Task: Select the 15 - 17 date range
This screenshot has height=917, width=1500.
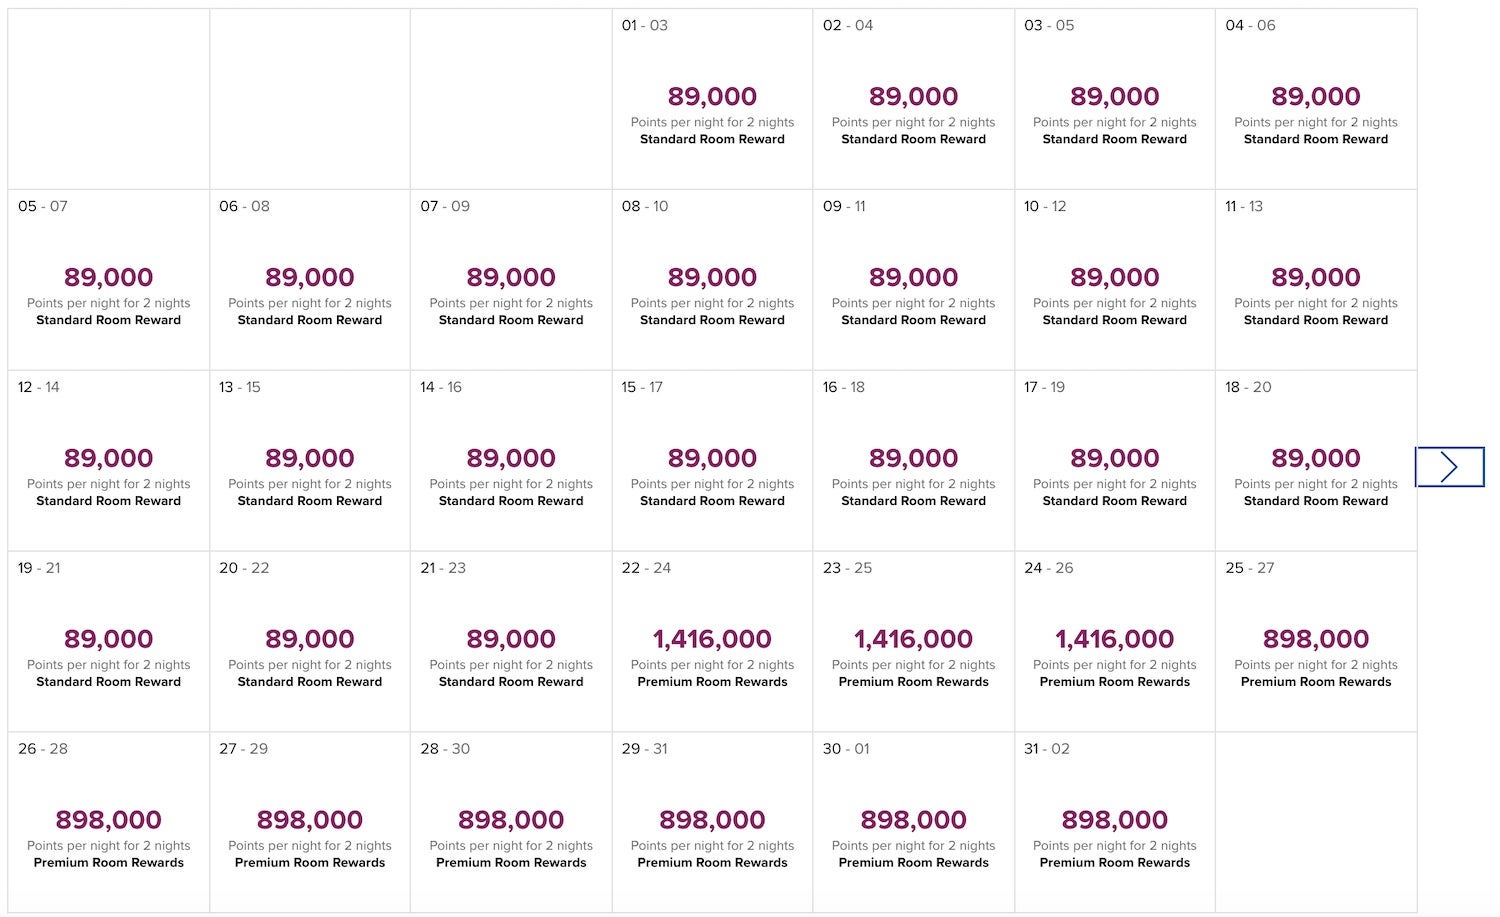Action: tap(712, 461)
